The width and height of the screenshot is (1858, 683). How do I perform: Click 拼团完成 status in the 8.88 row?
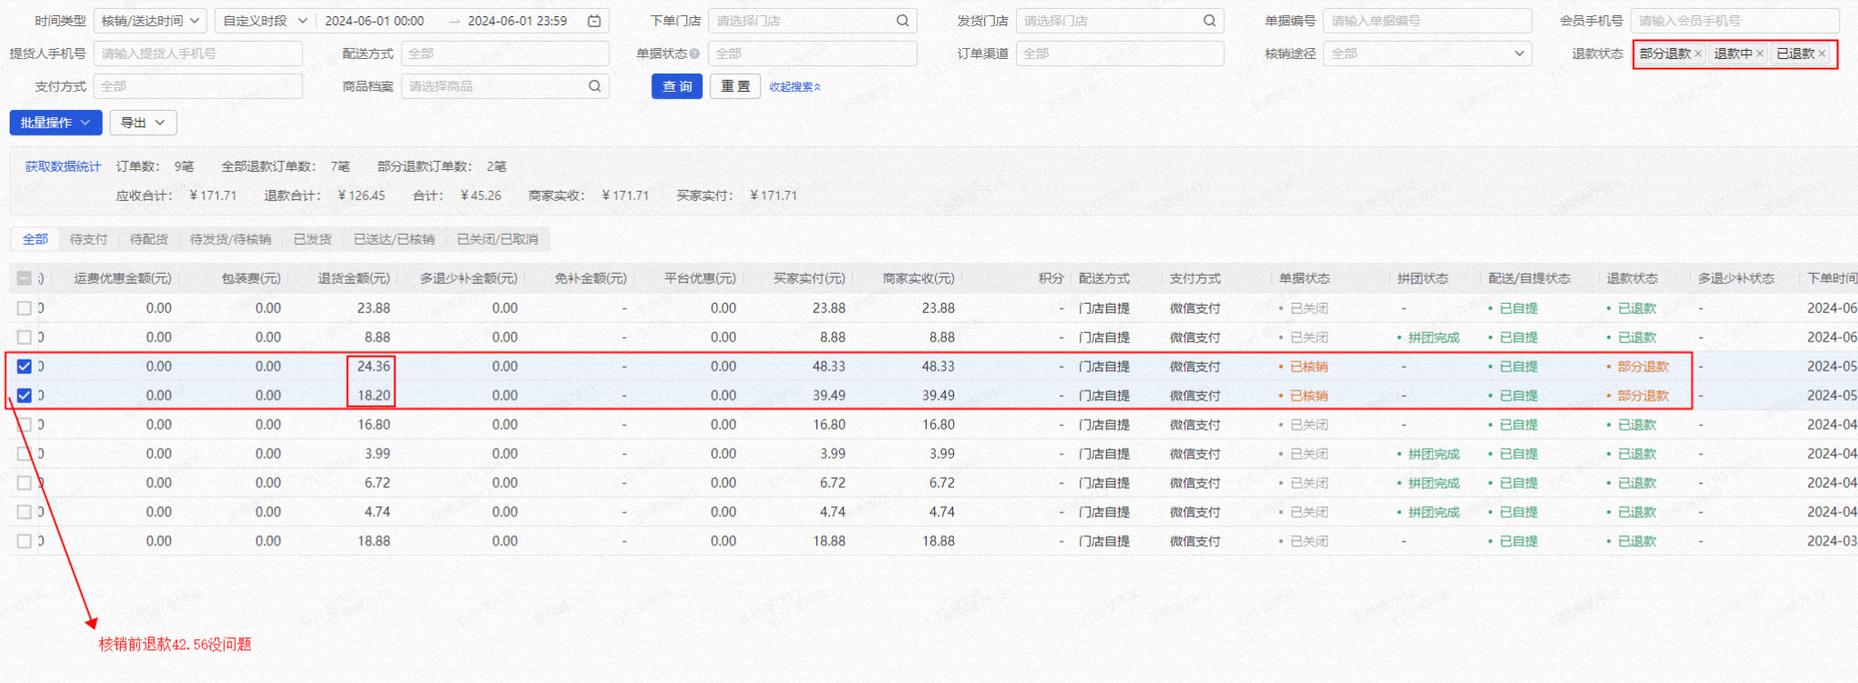coord(1433,338)
